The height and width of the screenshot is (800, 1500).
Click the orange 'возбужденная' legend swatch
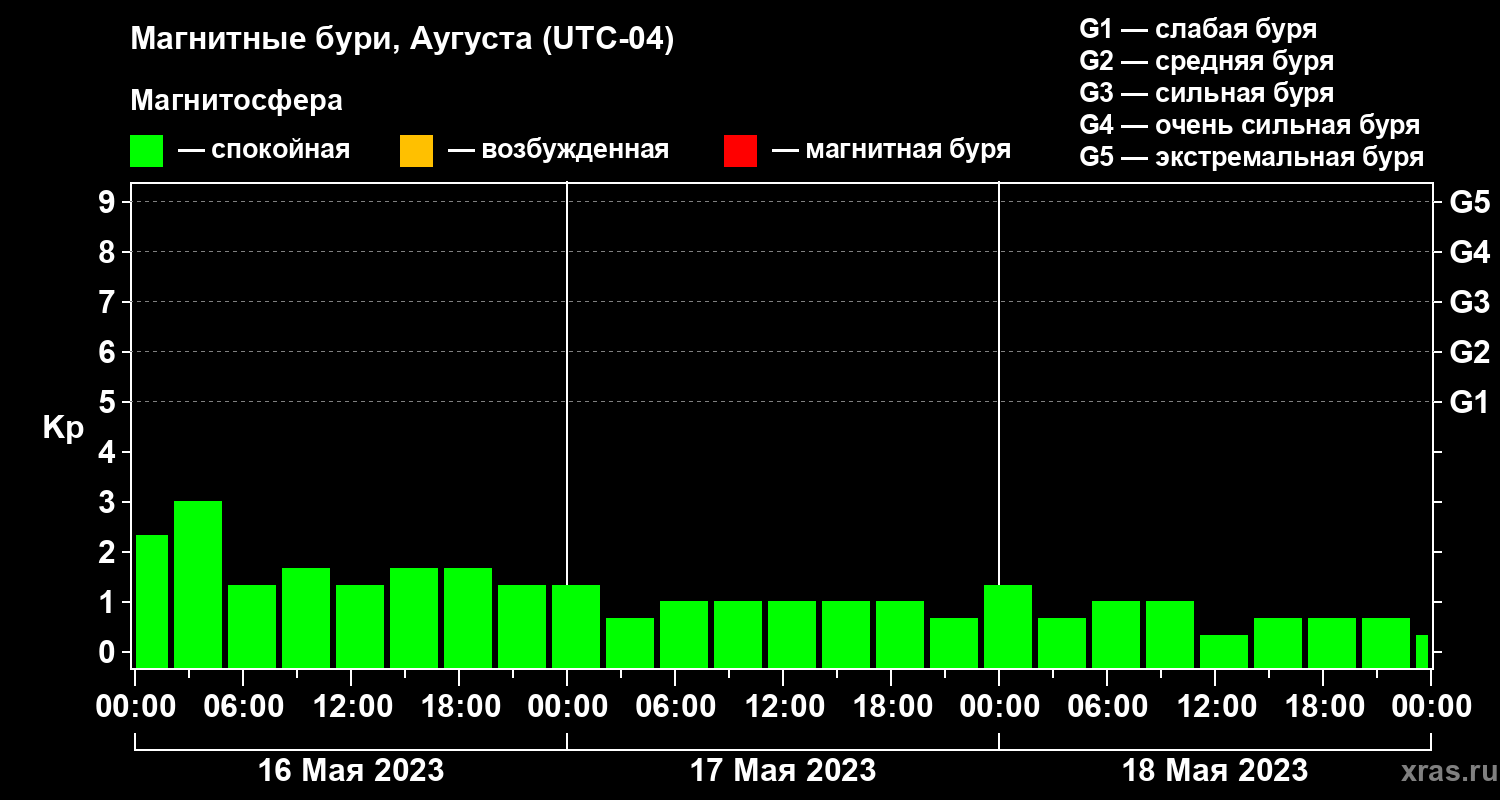[x=416, y=151]
